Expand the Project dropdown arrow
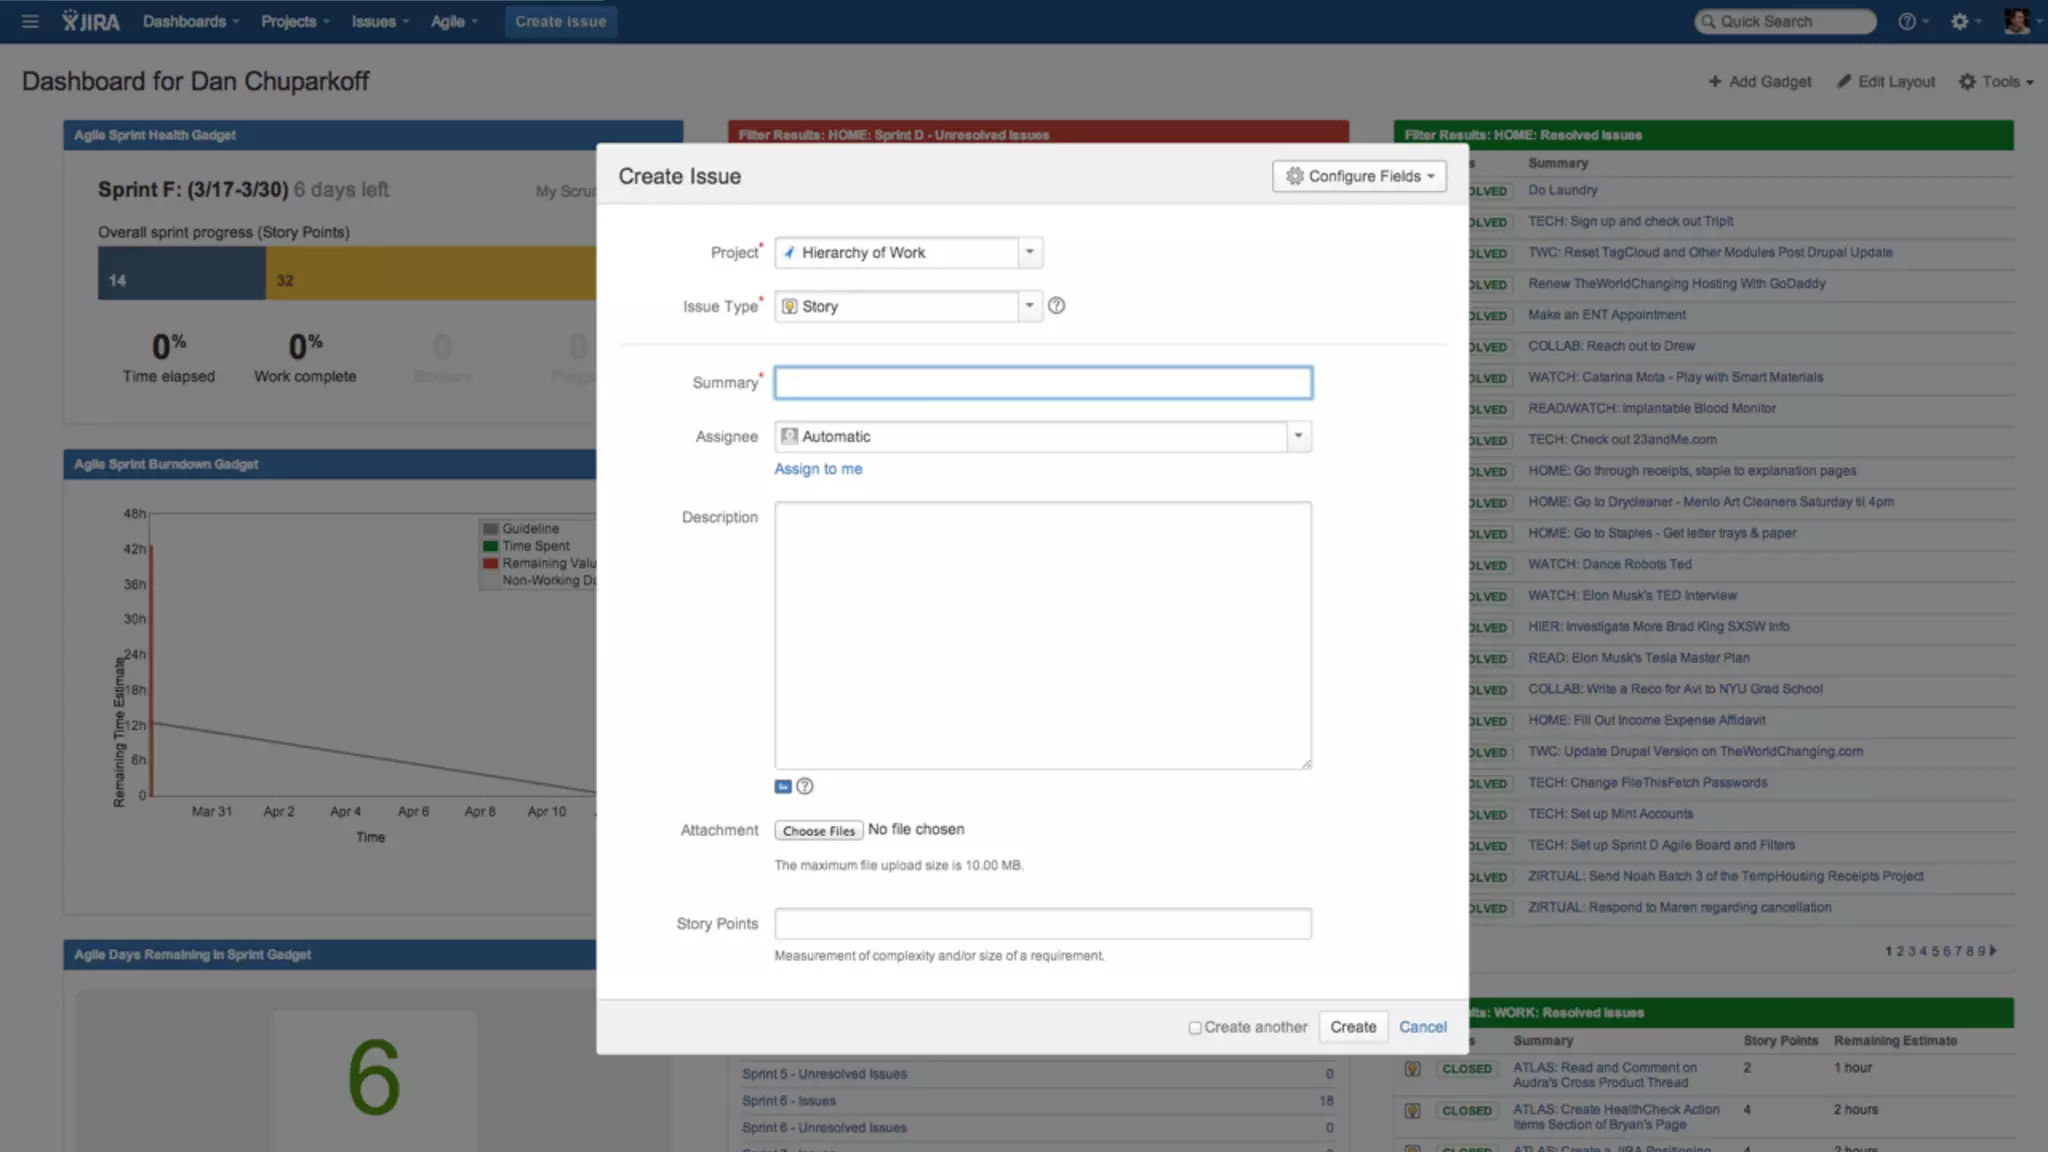 1029,252
